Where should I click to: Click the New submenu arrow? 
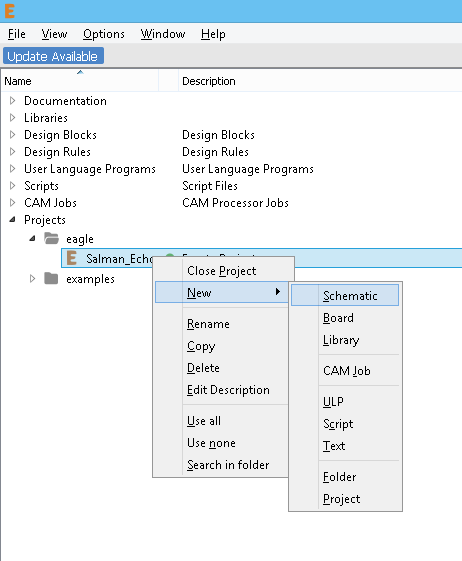(x=278, y=292)
